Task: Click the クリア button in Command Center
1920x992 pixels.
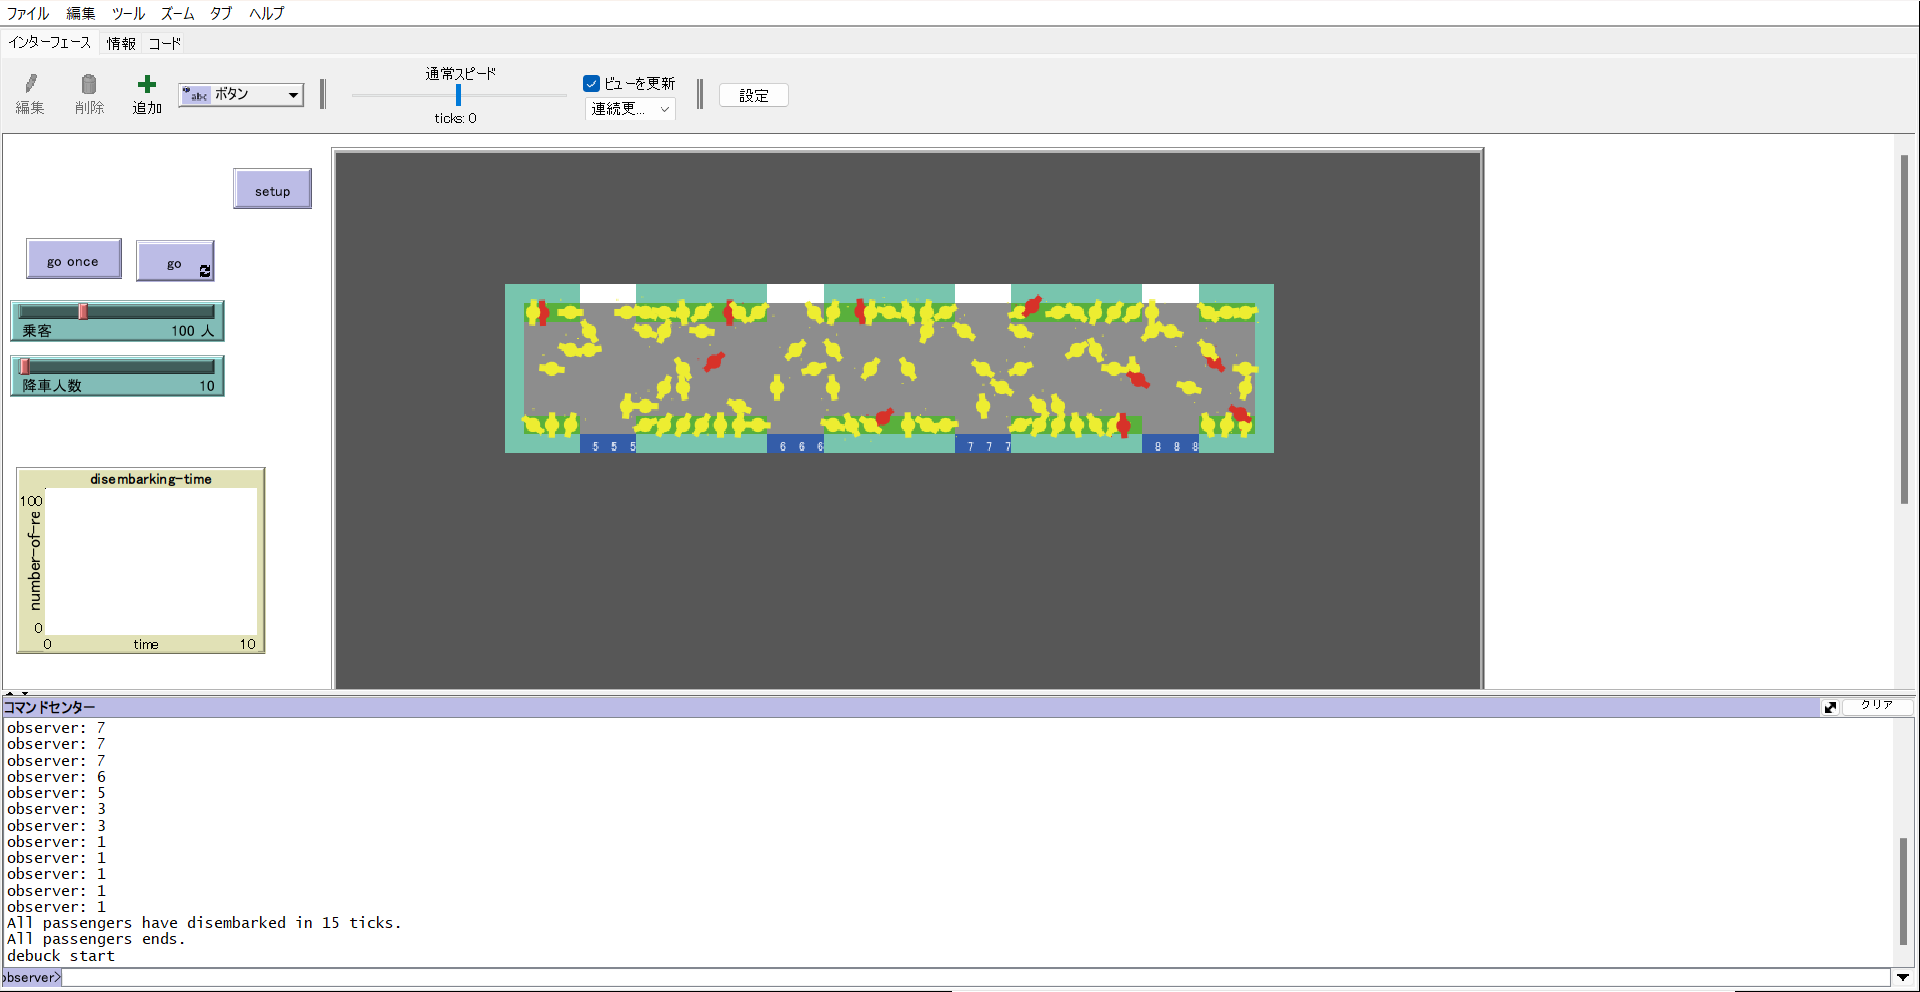Action: pyautogui.click(x=1877, y=706)
